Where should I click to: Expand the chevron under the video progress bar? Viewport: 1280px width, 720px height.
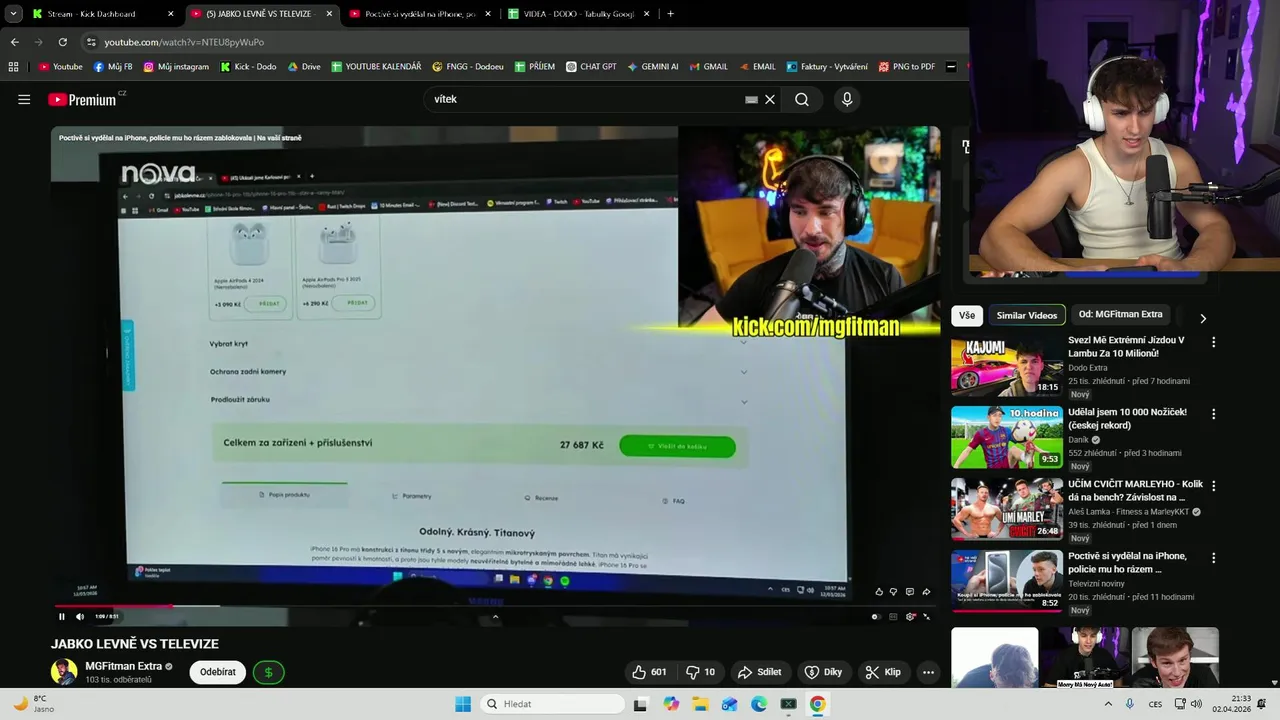click(495, 616)
